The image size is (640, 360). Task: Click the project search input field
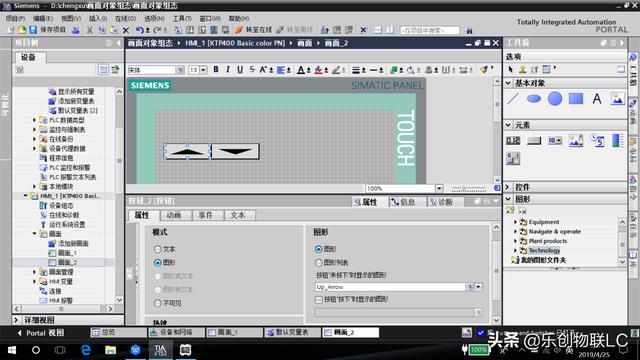[429, 30]
